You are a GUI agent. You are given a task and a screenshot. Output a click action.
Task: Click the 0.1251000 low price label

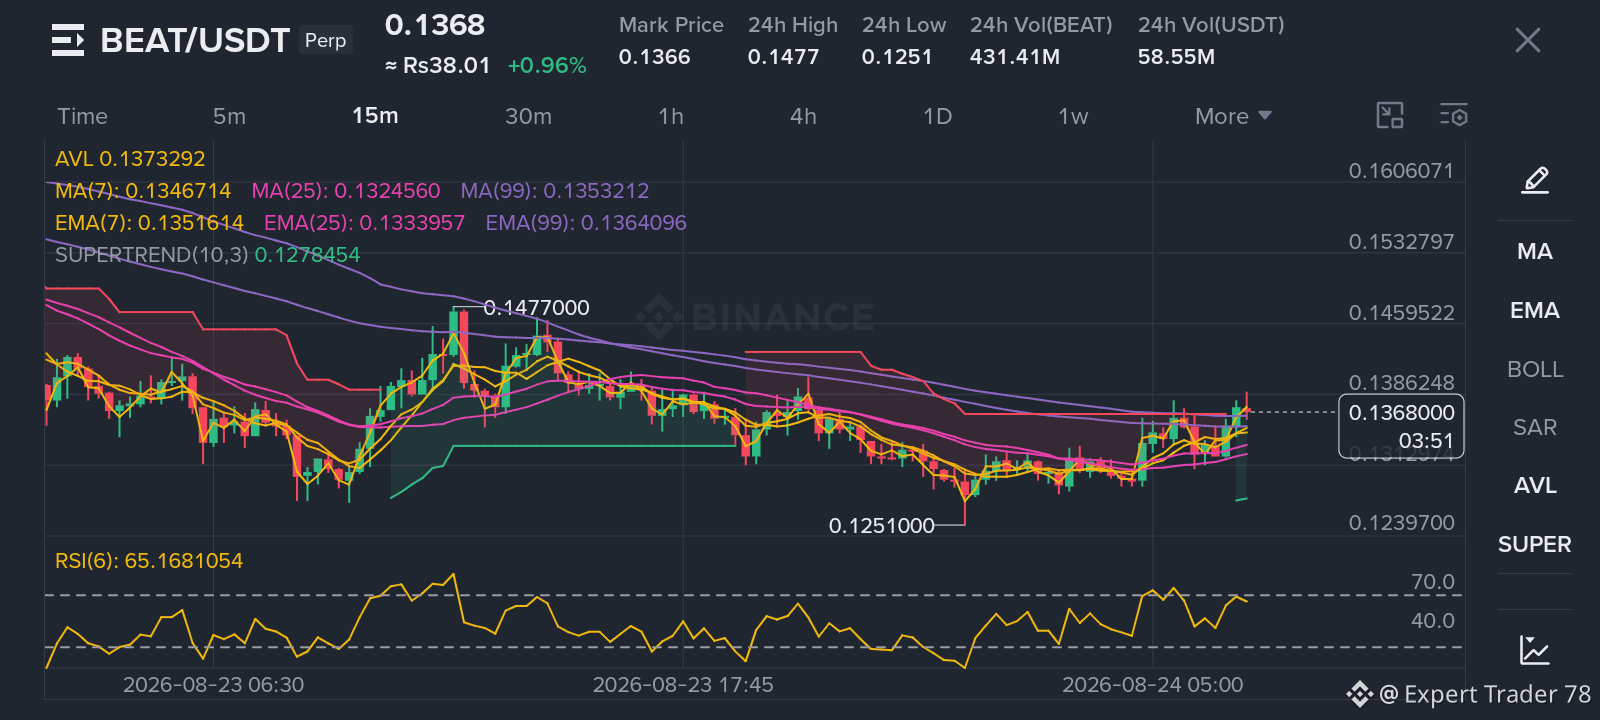click(x=881, y=525)
